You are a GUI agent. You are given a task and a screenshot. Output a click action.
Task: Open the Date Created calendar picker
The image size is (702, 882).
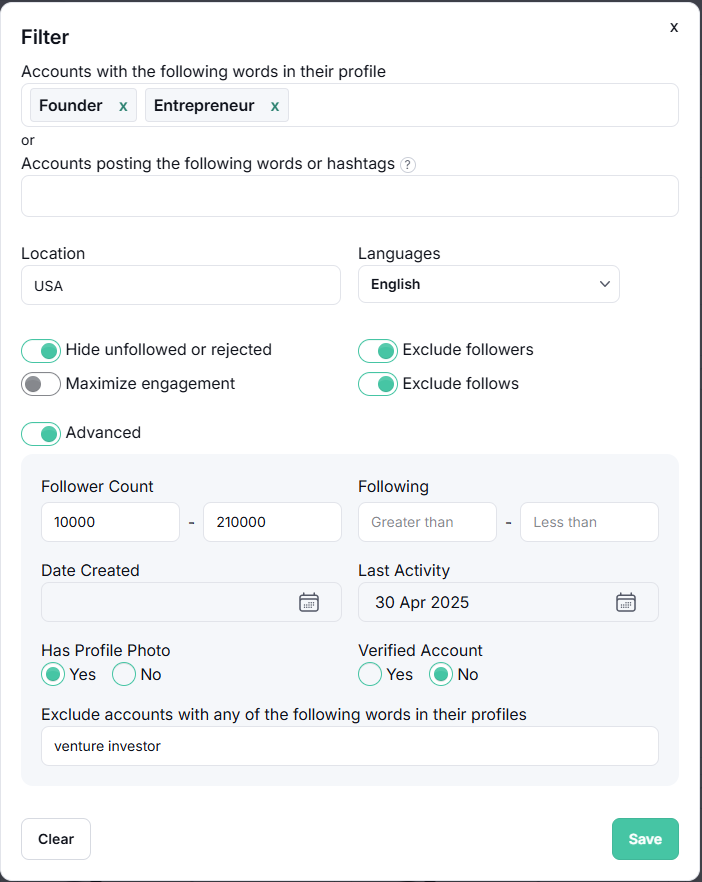point(309,602)
